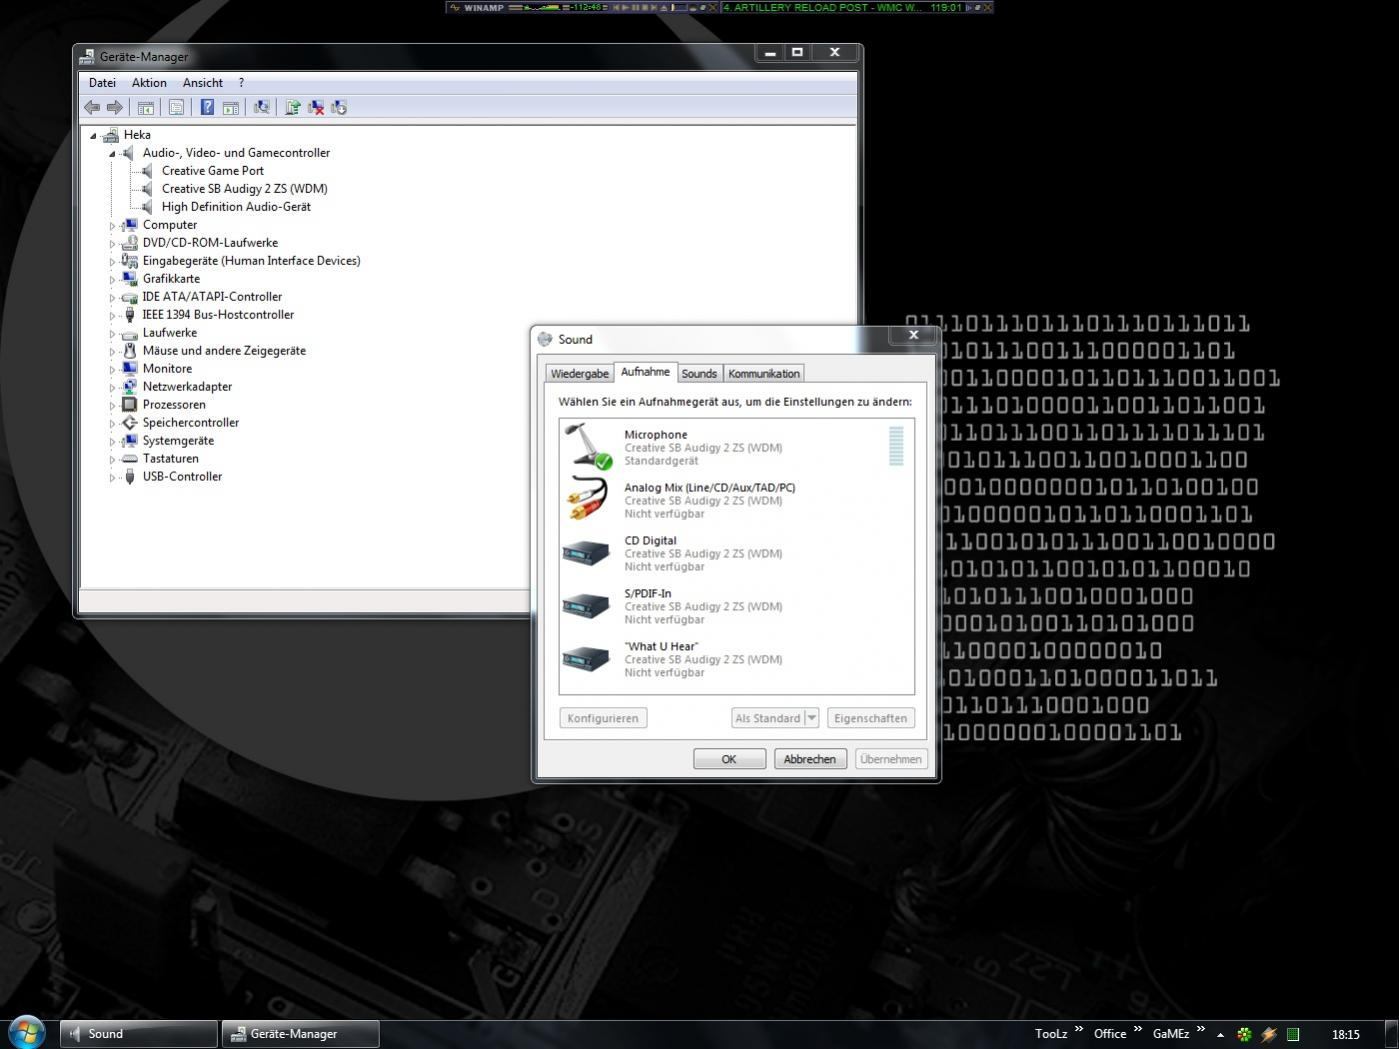Select the CD Digital device icon
This screenshot has height=1049, width=1399.
586,552
